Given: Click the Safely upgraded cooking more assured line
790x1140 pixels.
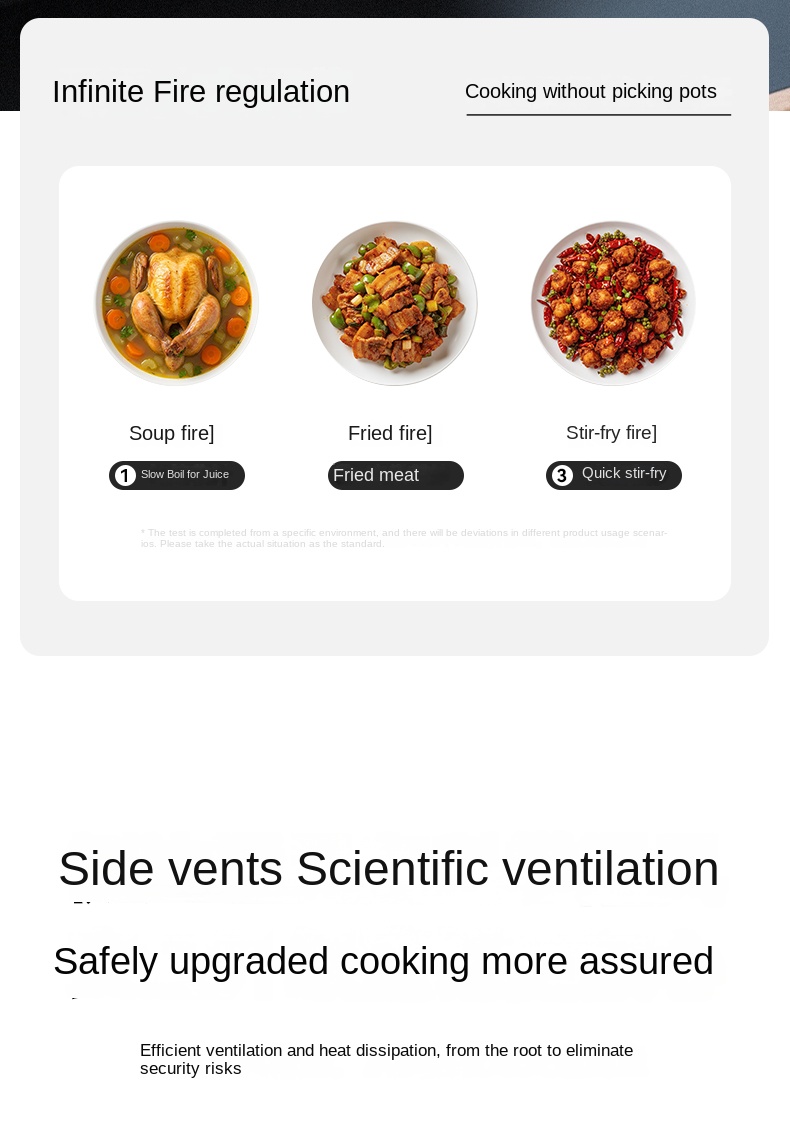Looking at the screenshot, I should (383, 961).
